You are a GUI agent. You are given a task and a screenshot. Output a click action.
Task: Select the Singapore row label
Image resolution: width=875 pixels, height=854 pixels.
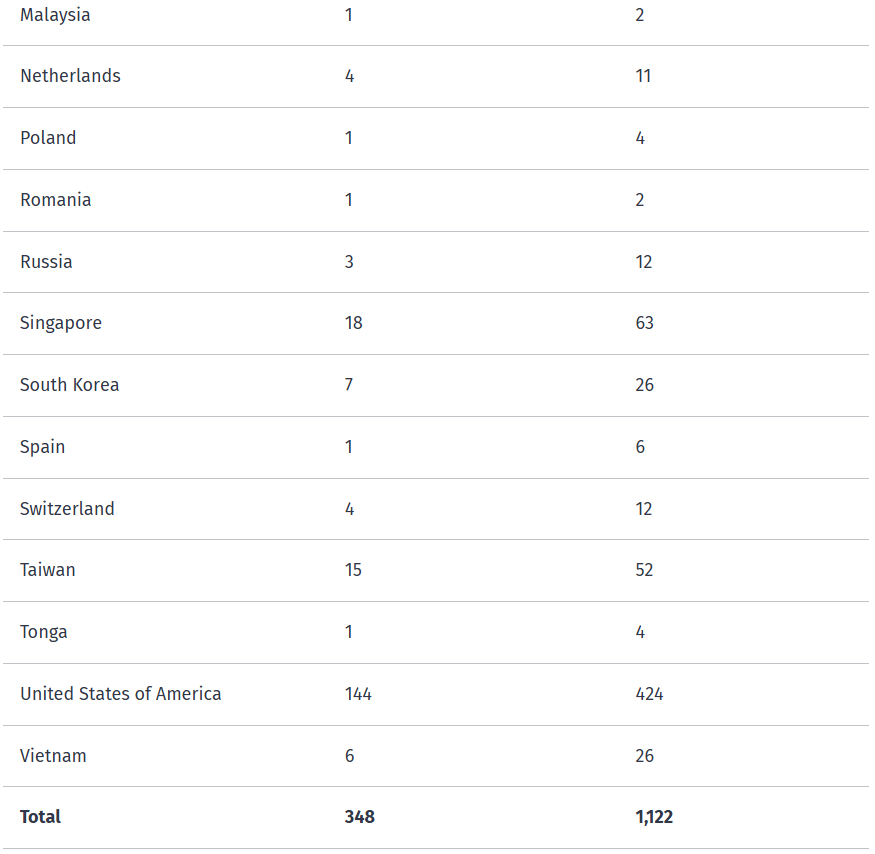pos(61,323)
